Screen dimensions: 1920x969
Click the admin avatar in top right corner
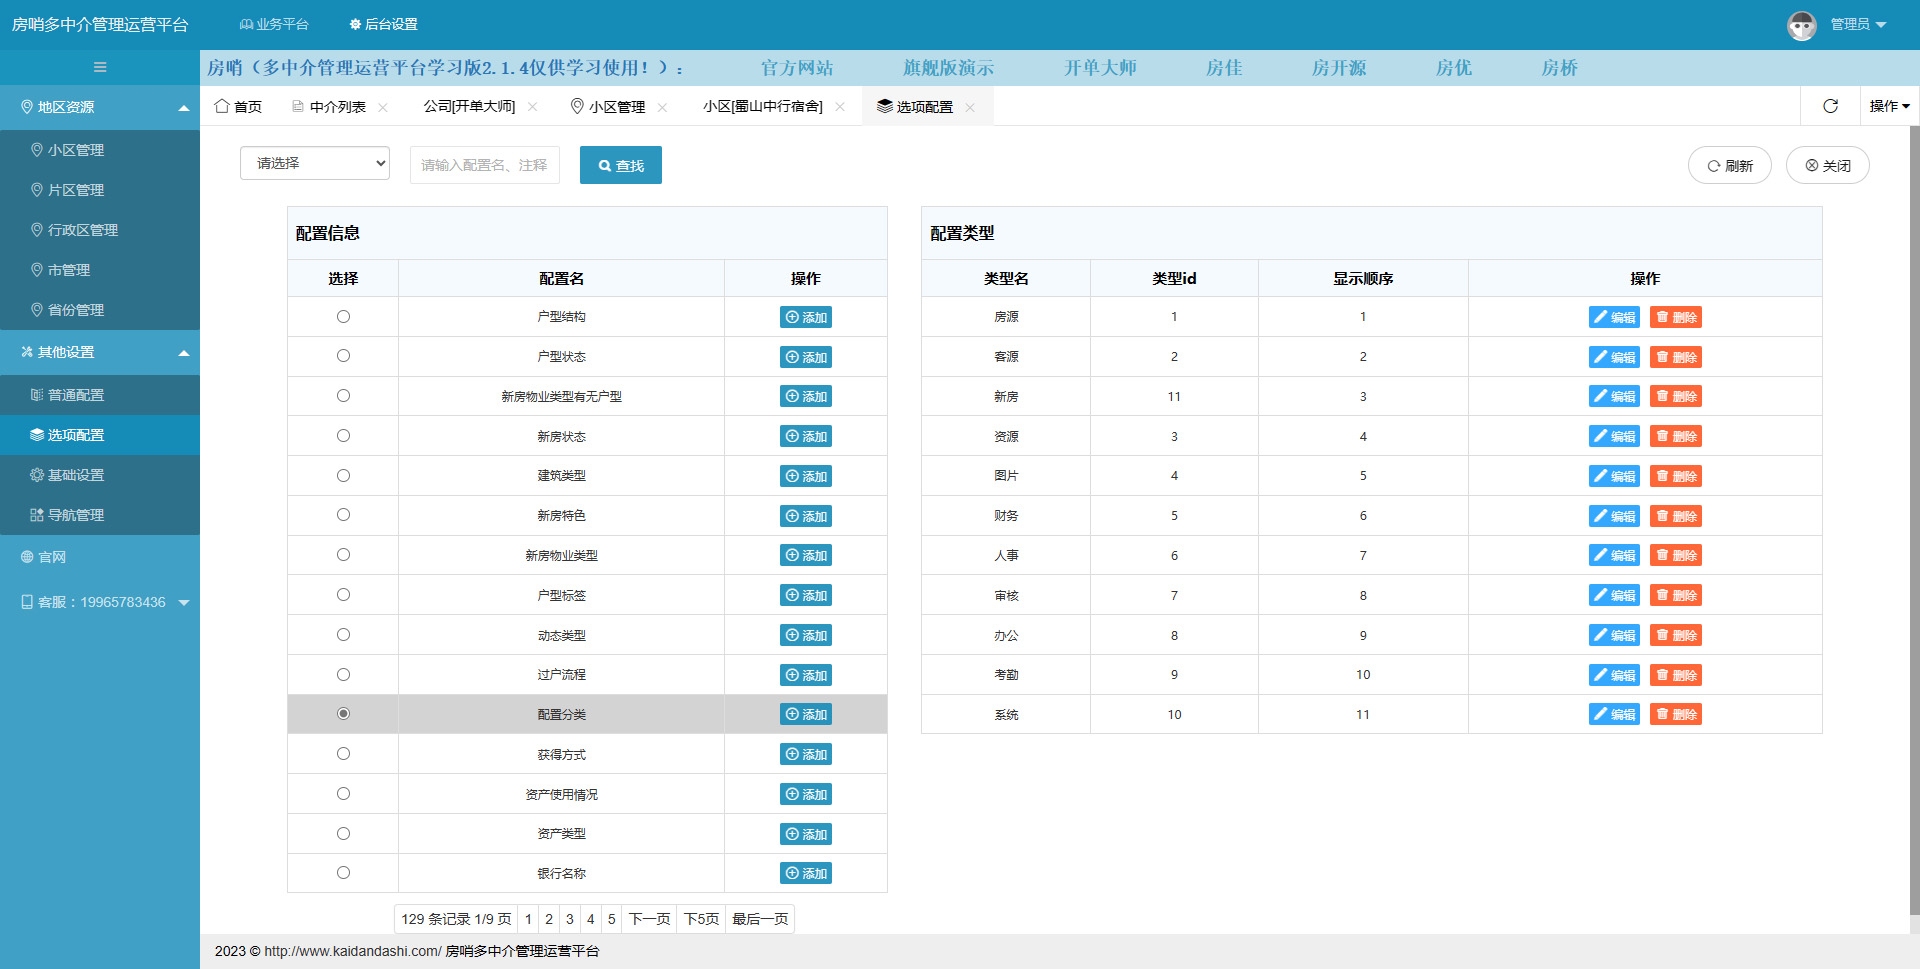(1802, 24)
